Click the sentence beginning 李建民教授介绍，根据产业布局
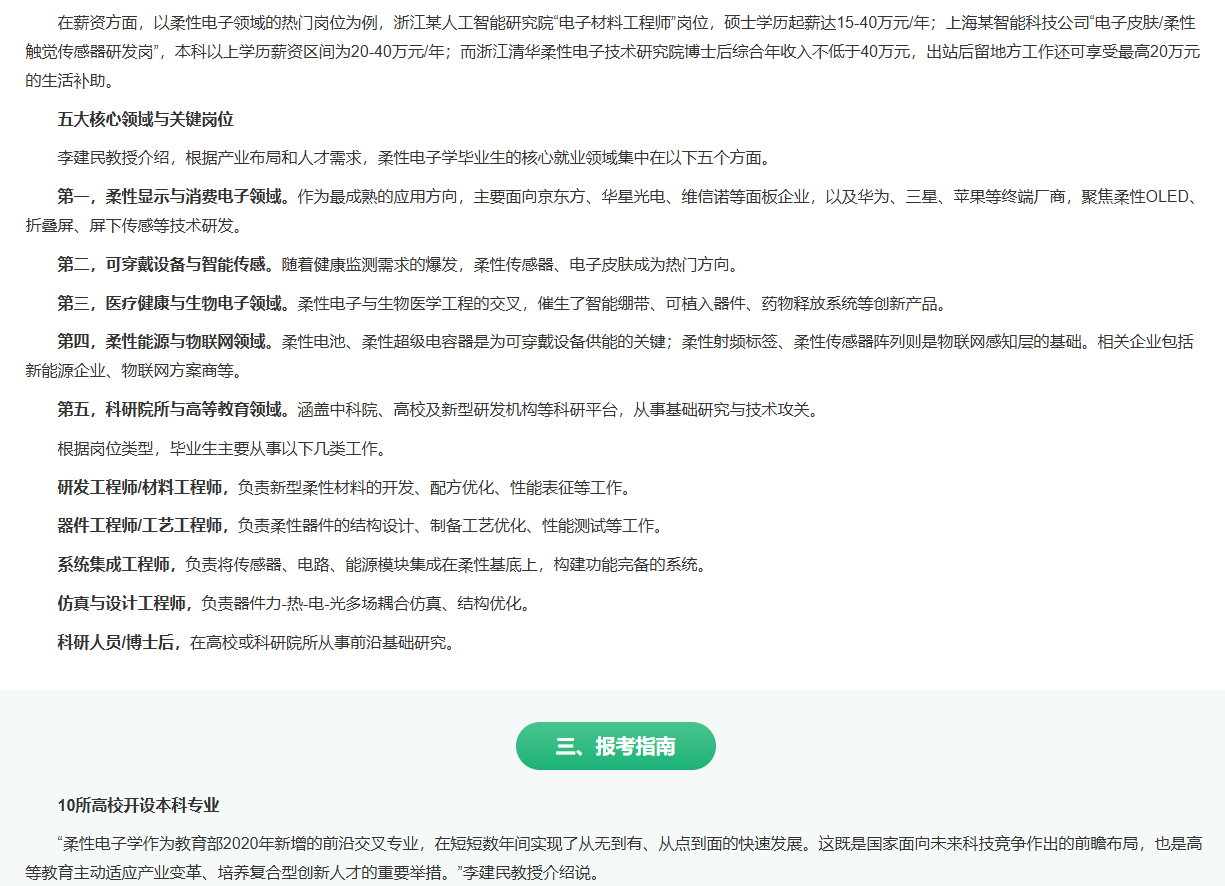This screenshot has width=1225, height=886. [413, 158]
